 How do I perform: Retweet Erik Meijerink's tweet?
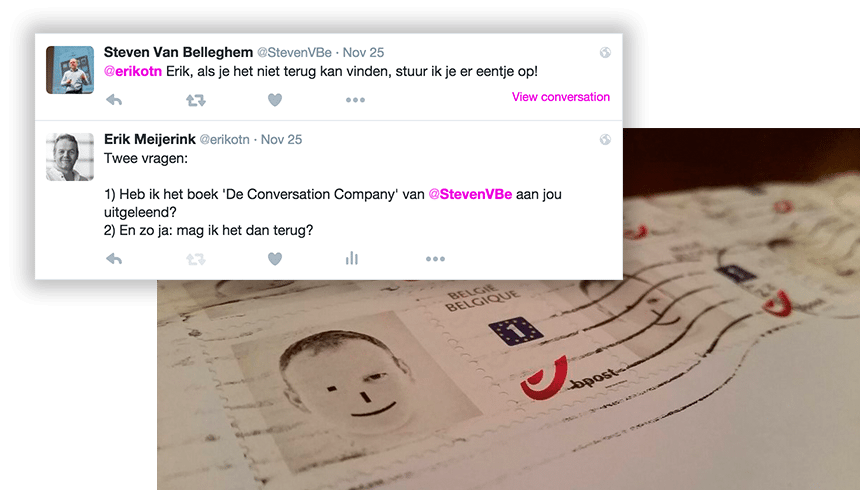click(x=196, y=258)
